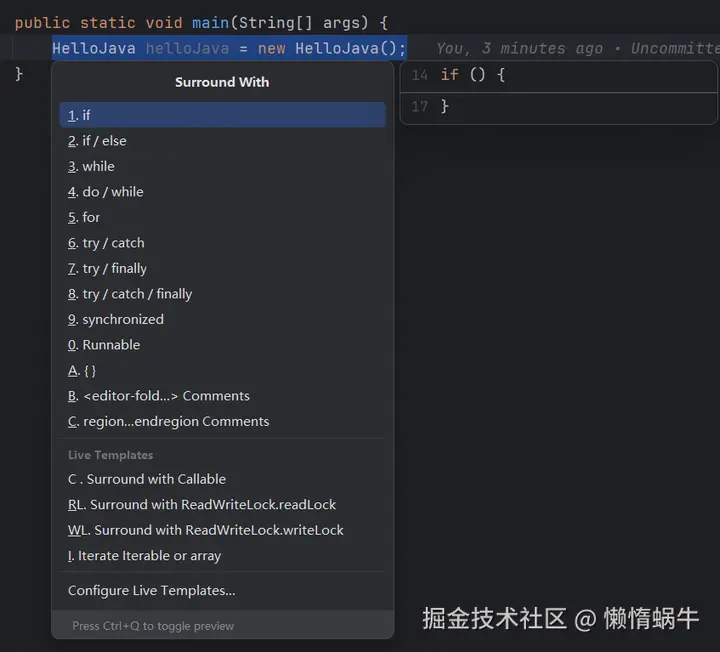This screenshot has height=652, width=720.
Task: Pick '4. do / while' option
Action: pos(222,191)
